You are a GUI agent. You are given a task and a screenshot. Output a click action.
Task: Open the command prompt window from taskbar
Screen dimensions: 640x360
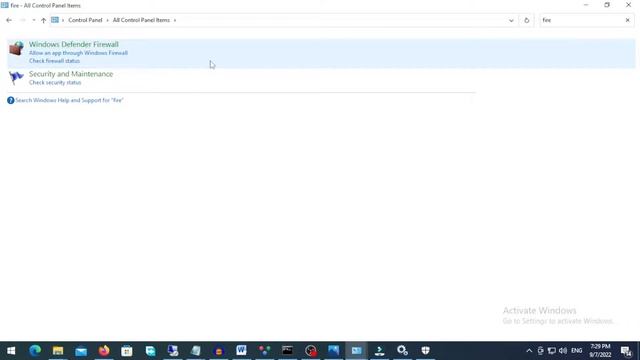287,351
